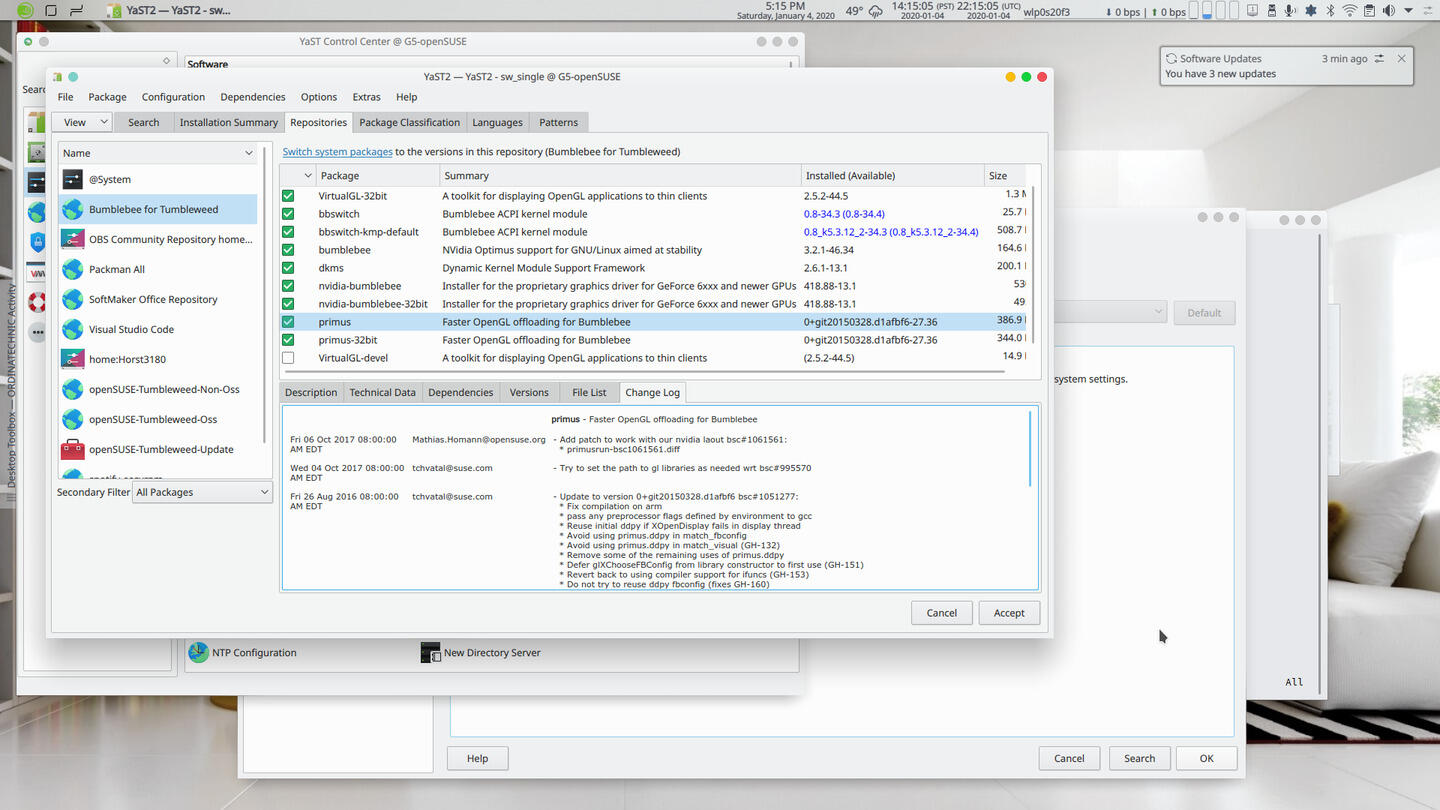This screenshot has height=810, width=1440.
Task: Click the OBS Community Repository icon
Action: 72,239
